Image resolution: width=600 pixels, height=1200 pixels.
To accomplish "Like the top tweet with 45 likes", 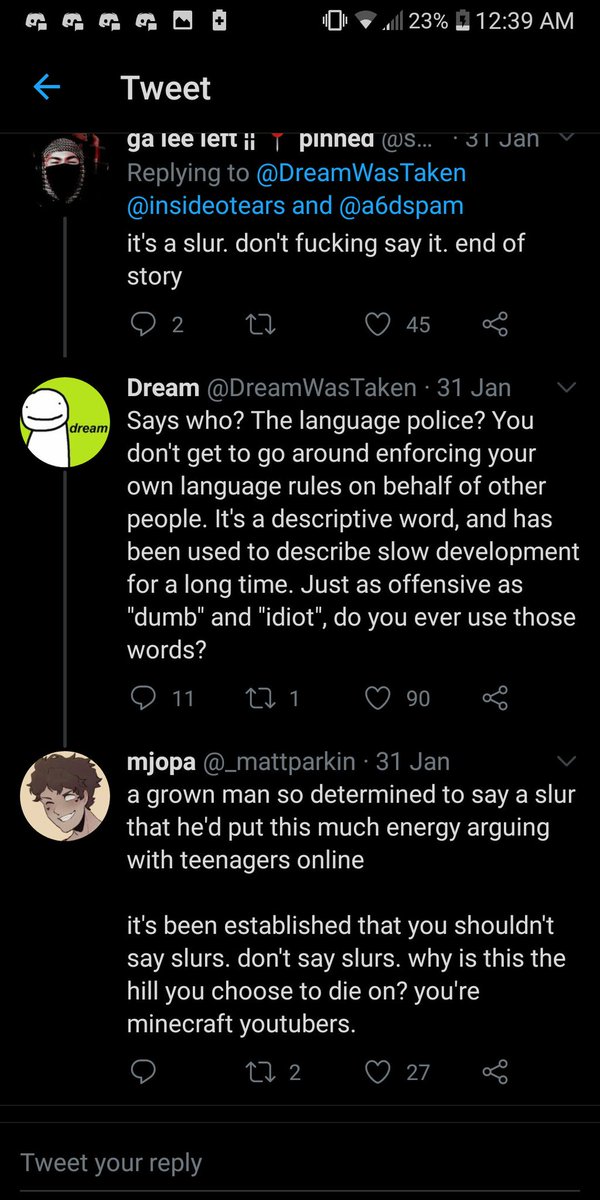I will click(x=378, y=323).
